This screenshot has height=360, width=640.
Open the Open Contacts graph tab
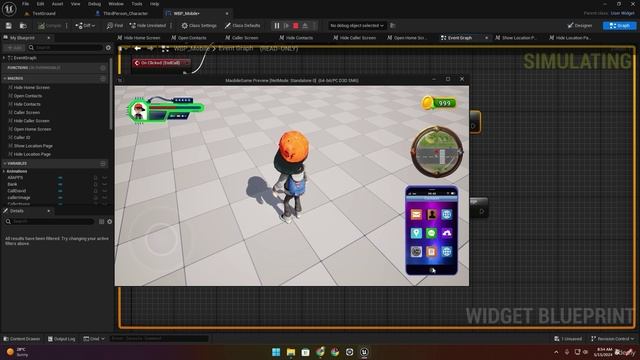tap(189, 38)
